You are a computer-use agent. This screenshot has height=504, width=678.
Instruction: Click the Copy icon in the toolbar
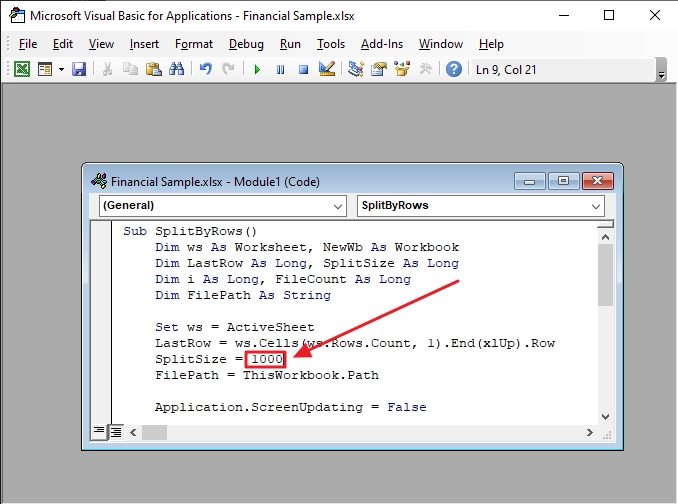click(130, 69)
